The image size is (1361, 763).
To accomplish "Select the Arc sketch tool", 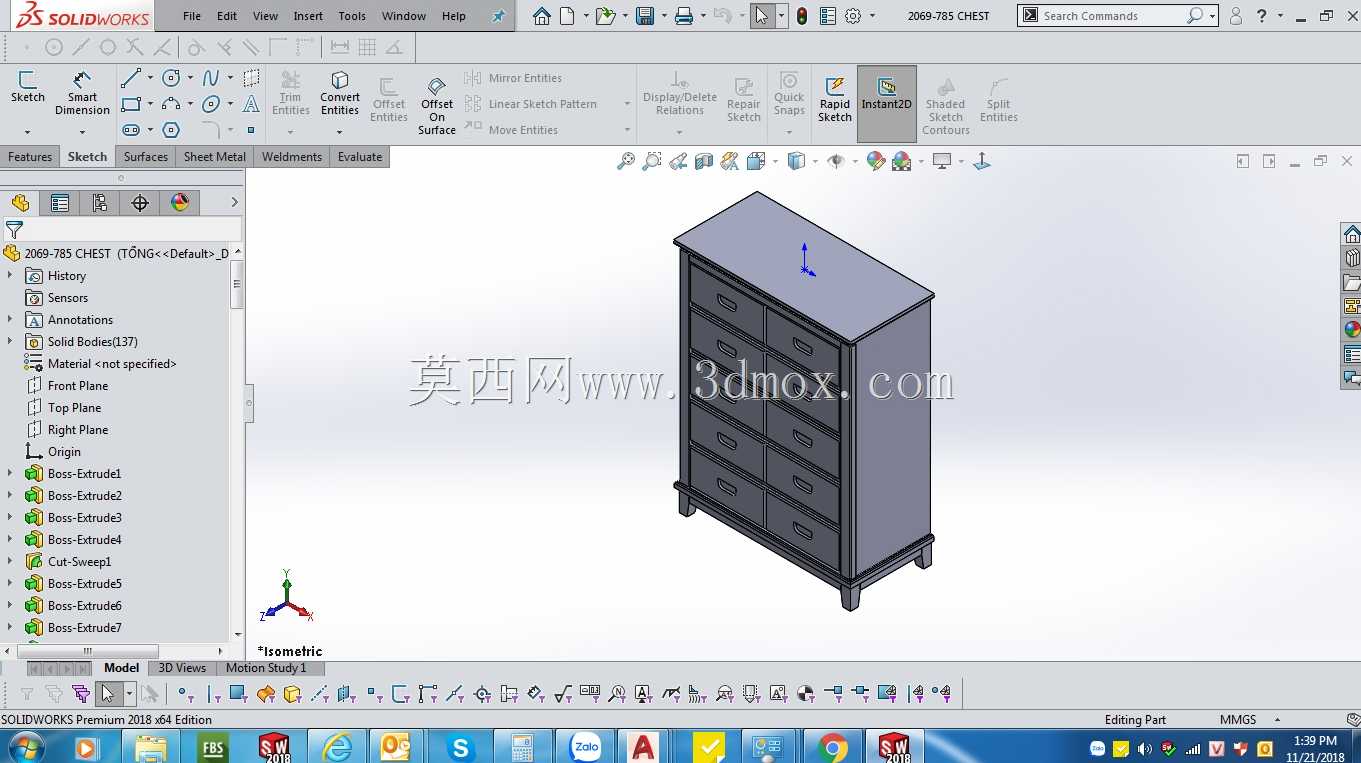I will [172, 104].
